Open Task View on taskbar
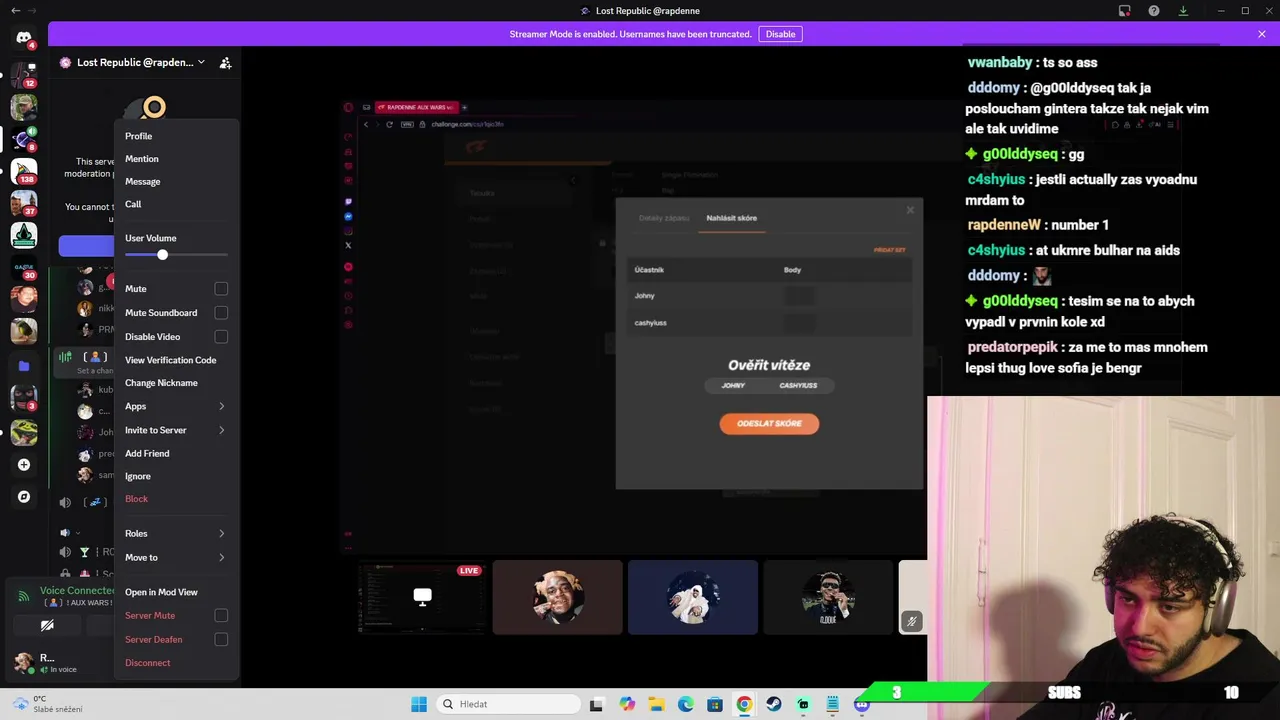The width and height of the screenshot is (1280, 720). [597, 704]
